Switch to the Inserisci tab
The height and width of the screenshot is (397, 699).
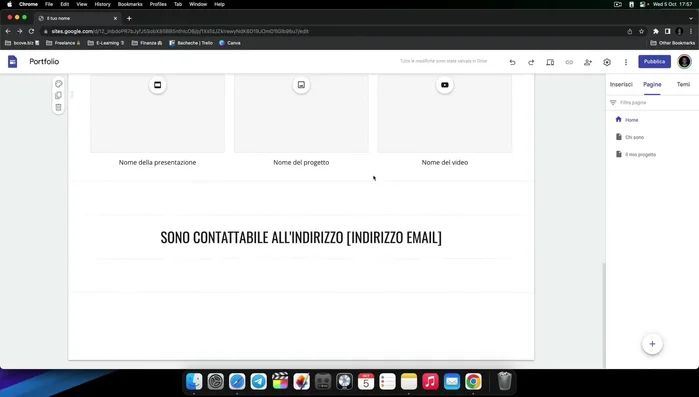point(621,84)
